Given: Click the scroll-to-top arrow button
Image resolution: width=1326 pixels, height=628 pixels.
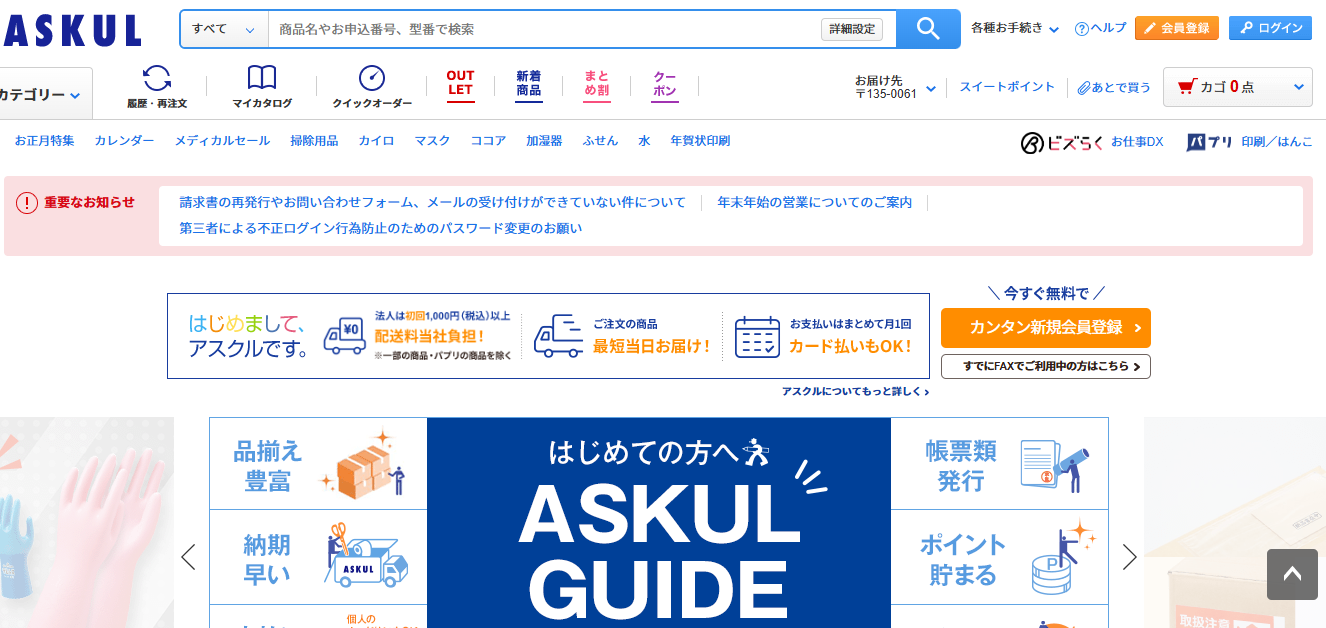Looking at the screenshot, I should (x=1292, y=574).
